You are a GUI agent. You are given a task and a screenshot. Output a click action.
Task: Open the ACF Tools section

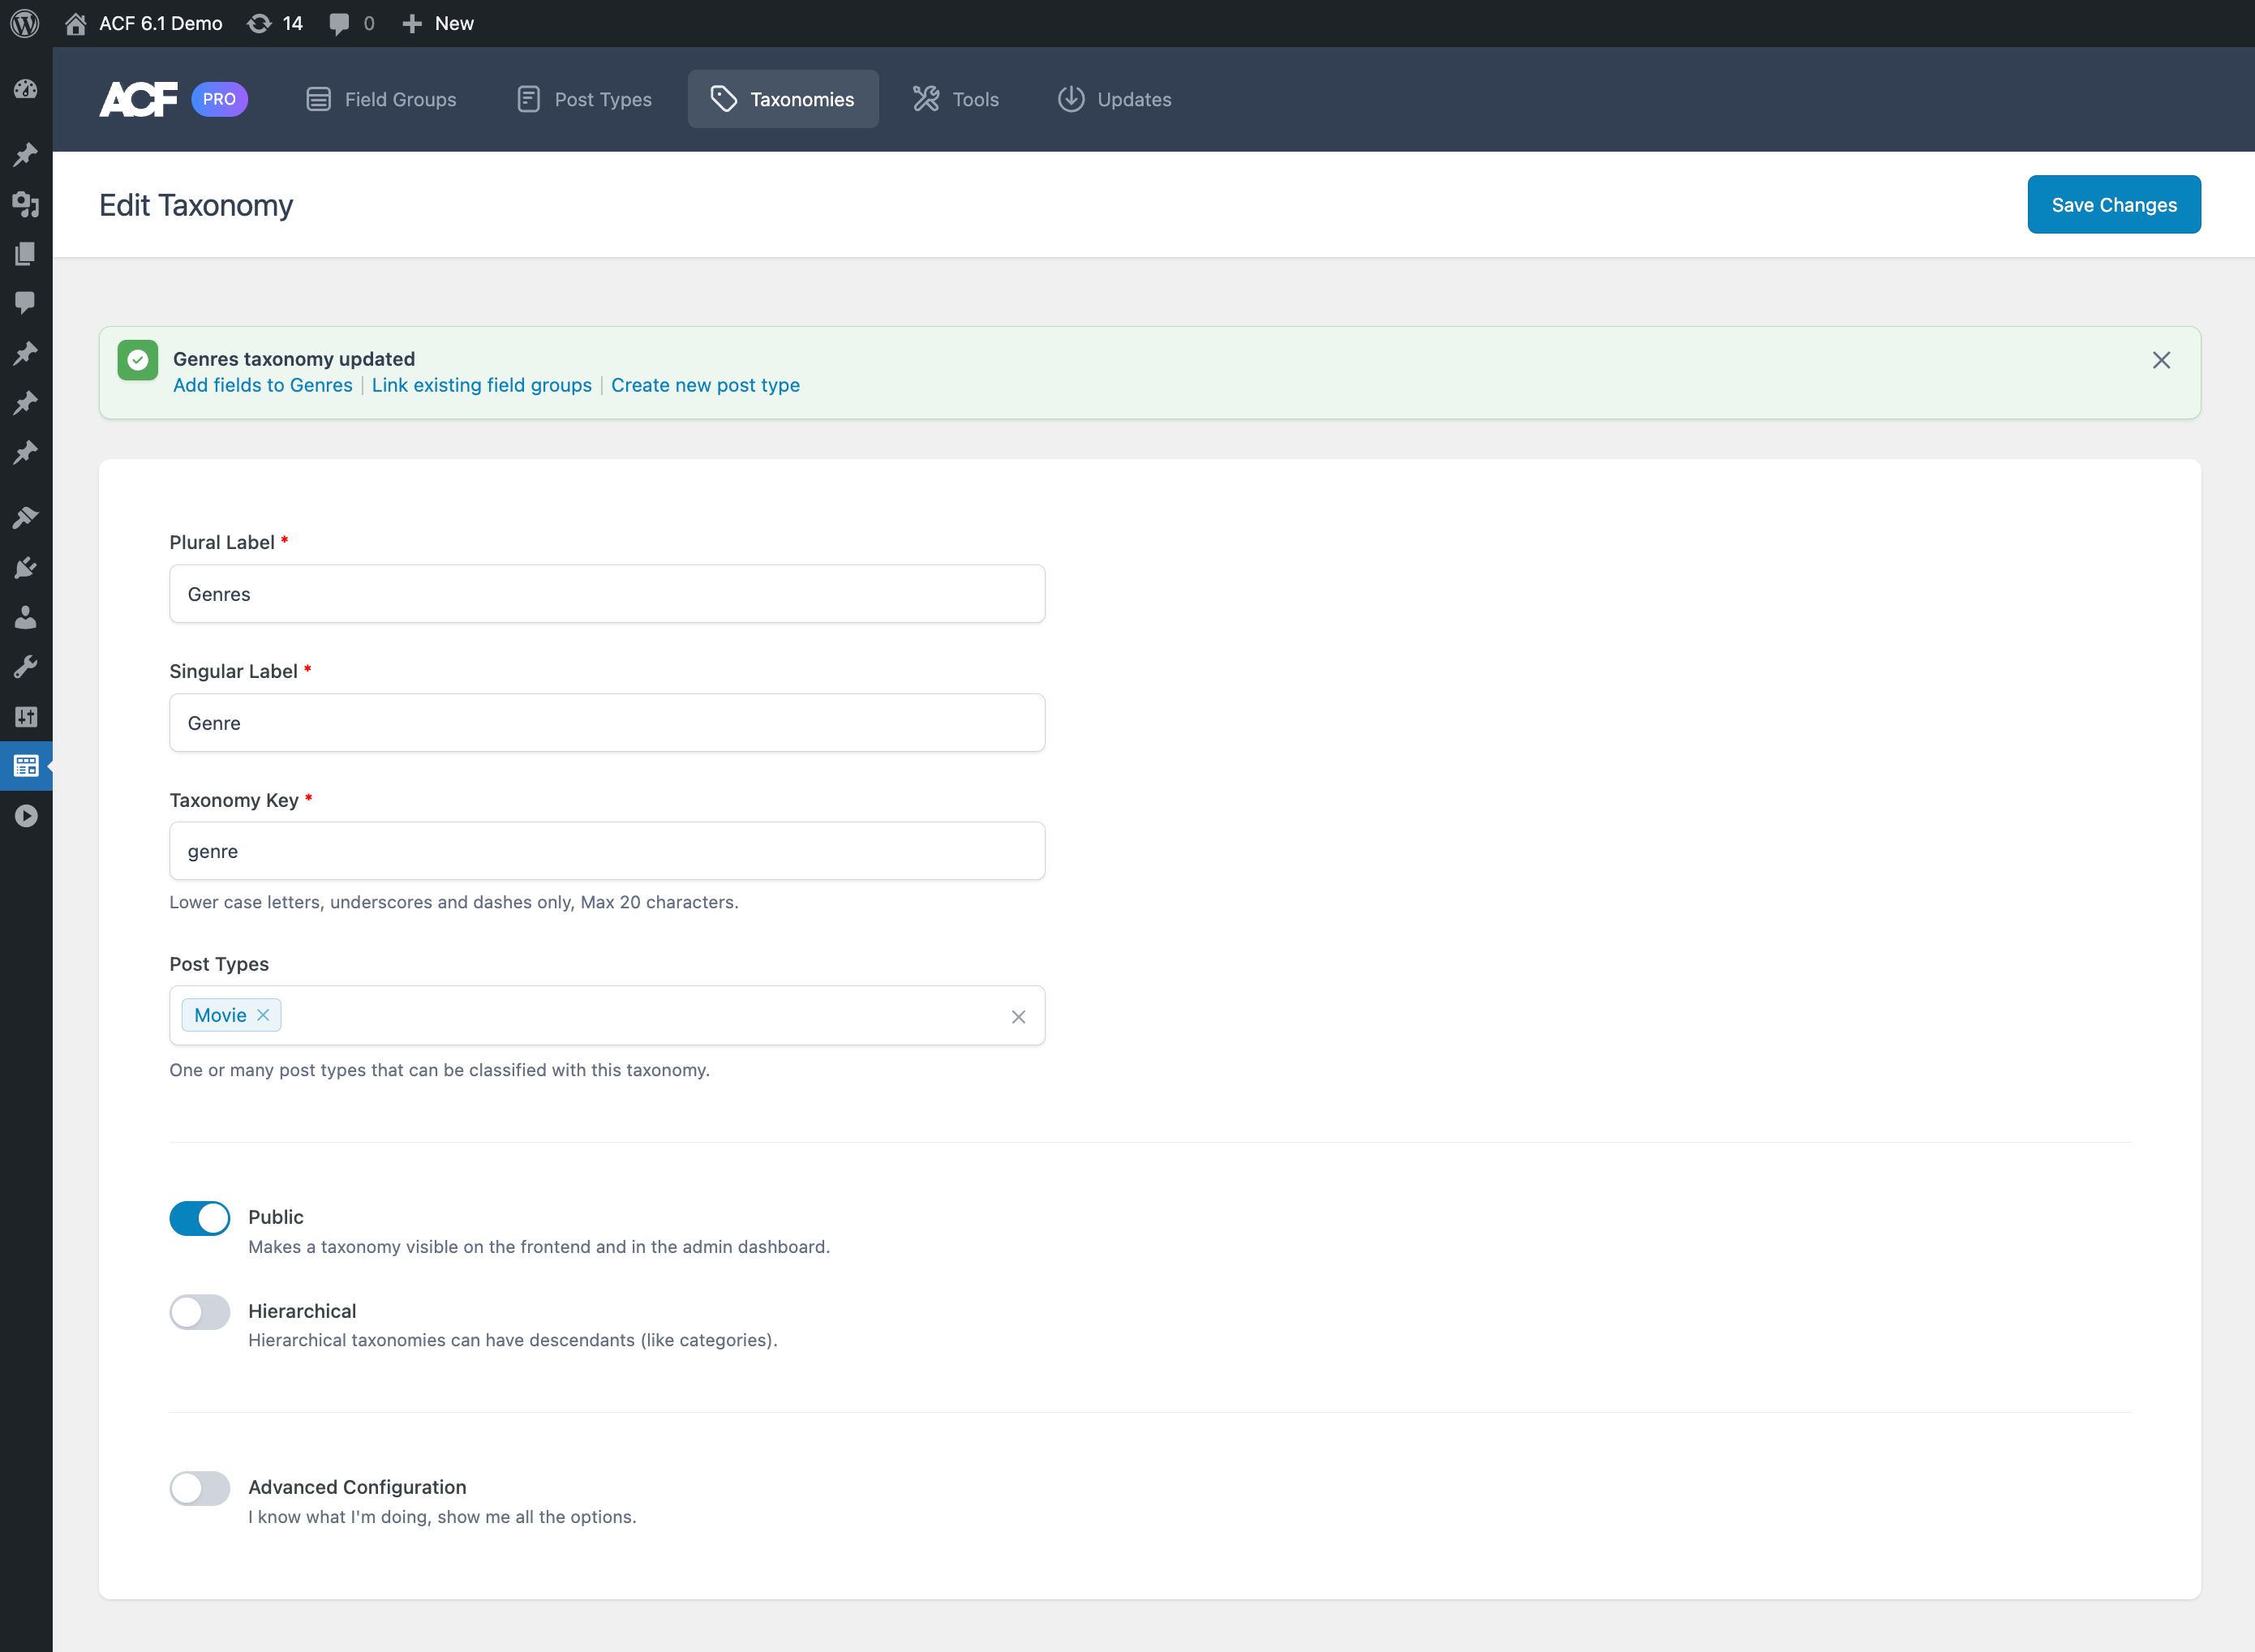pyautogui.click(x=954, y=99)
